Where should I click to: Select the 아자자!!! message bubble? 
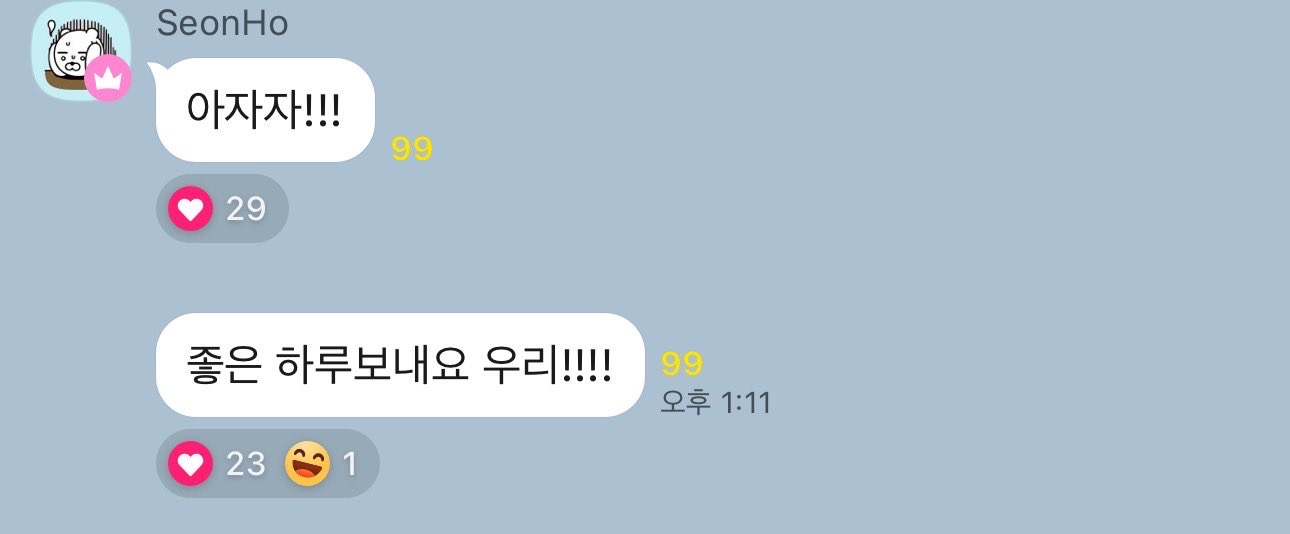click(265, 110)
